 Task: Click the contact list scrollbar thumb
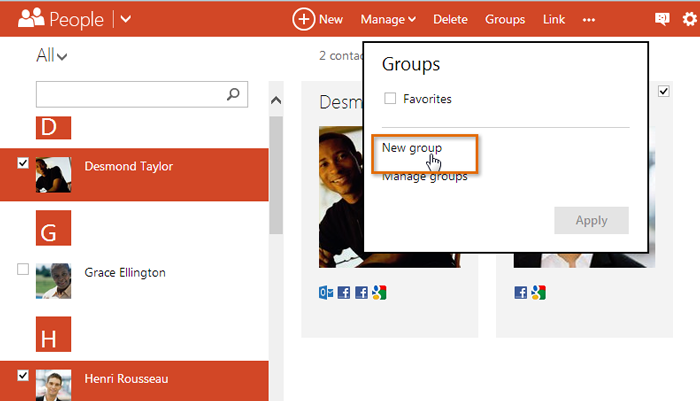point(276,175)
